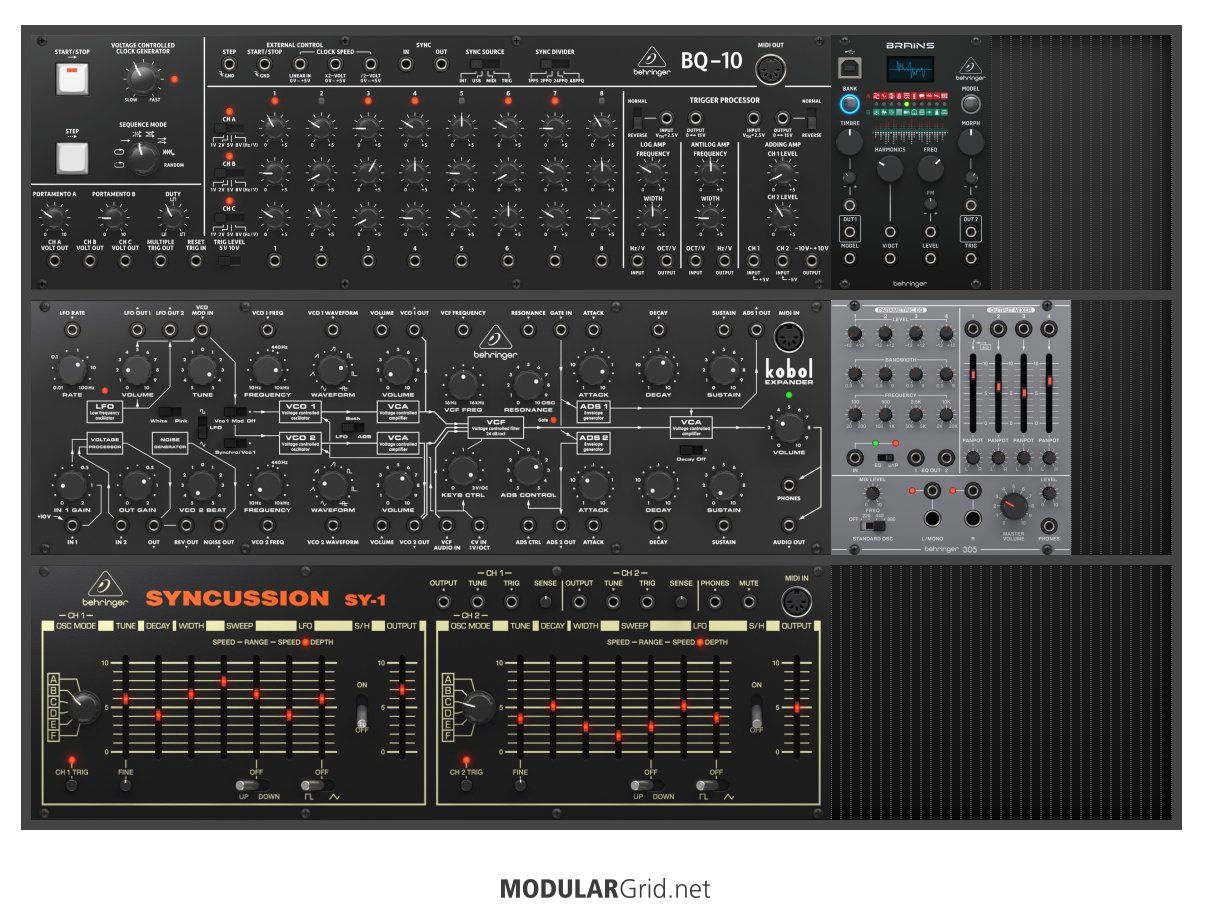Click the BQ-10 SEQUENCE MODE selector knob
This screenshot has height=910, width=1212.
143,157
